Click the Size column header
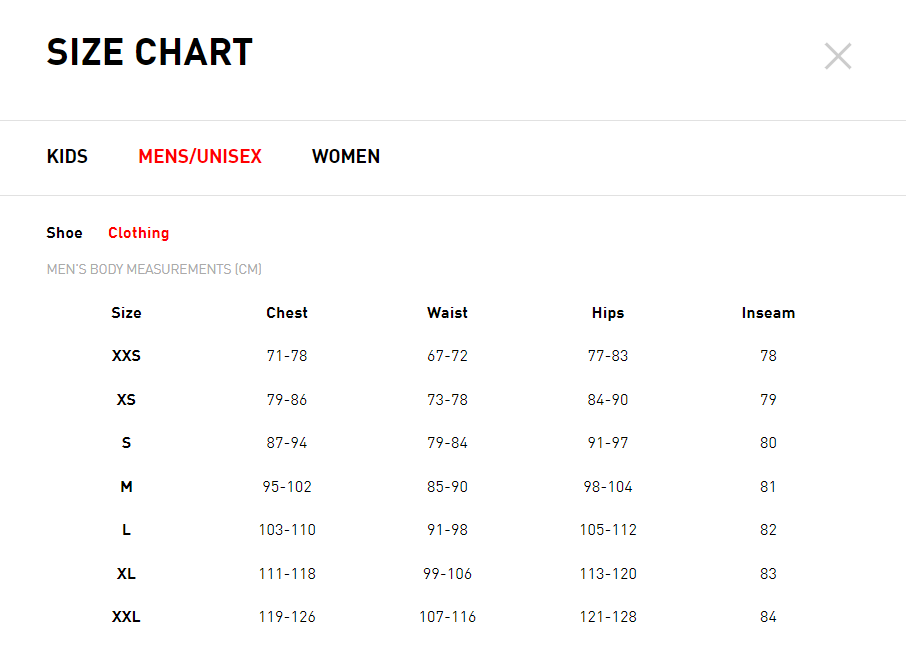 (127, 313)
